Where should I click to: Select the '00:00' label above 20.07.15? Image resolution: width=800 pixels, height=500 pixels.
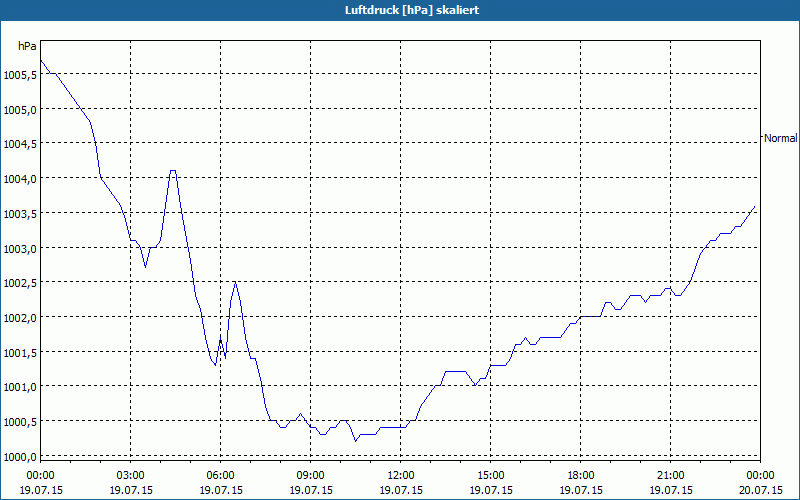760,476
